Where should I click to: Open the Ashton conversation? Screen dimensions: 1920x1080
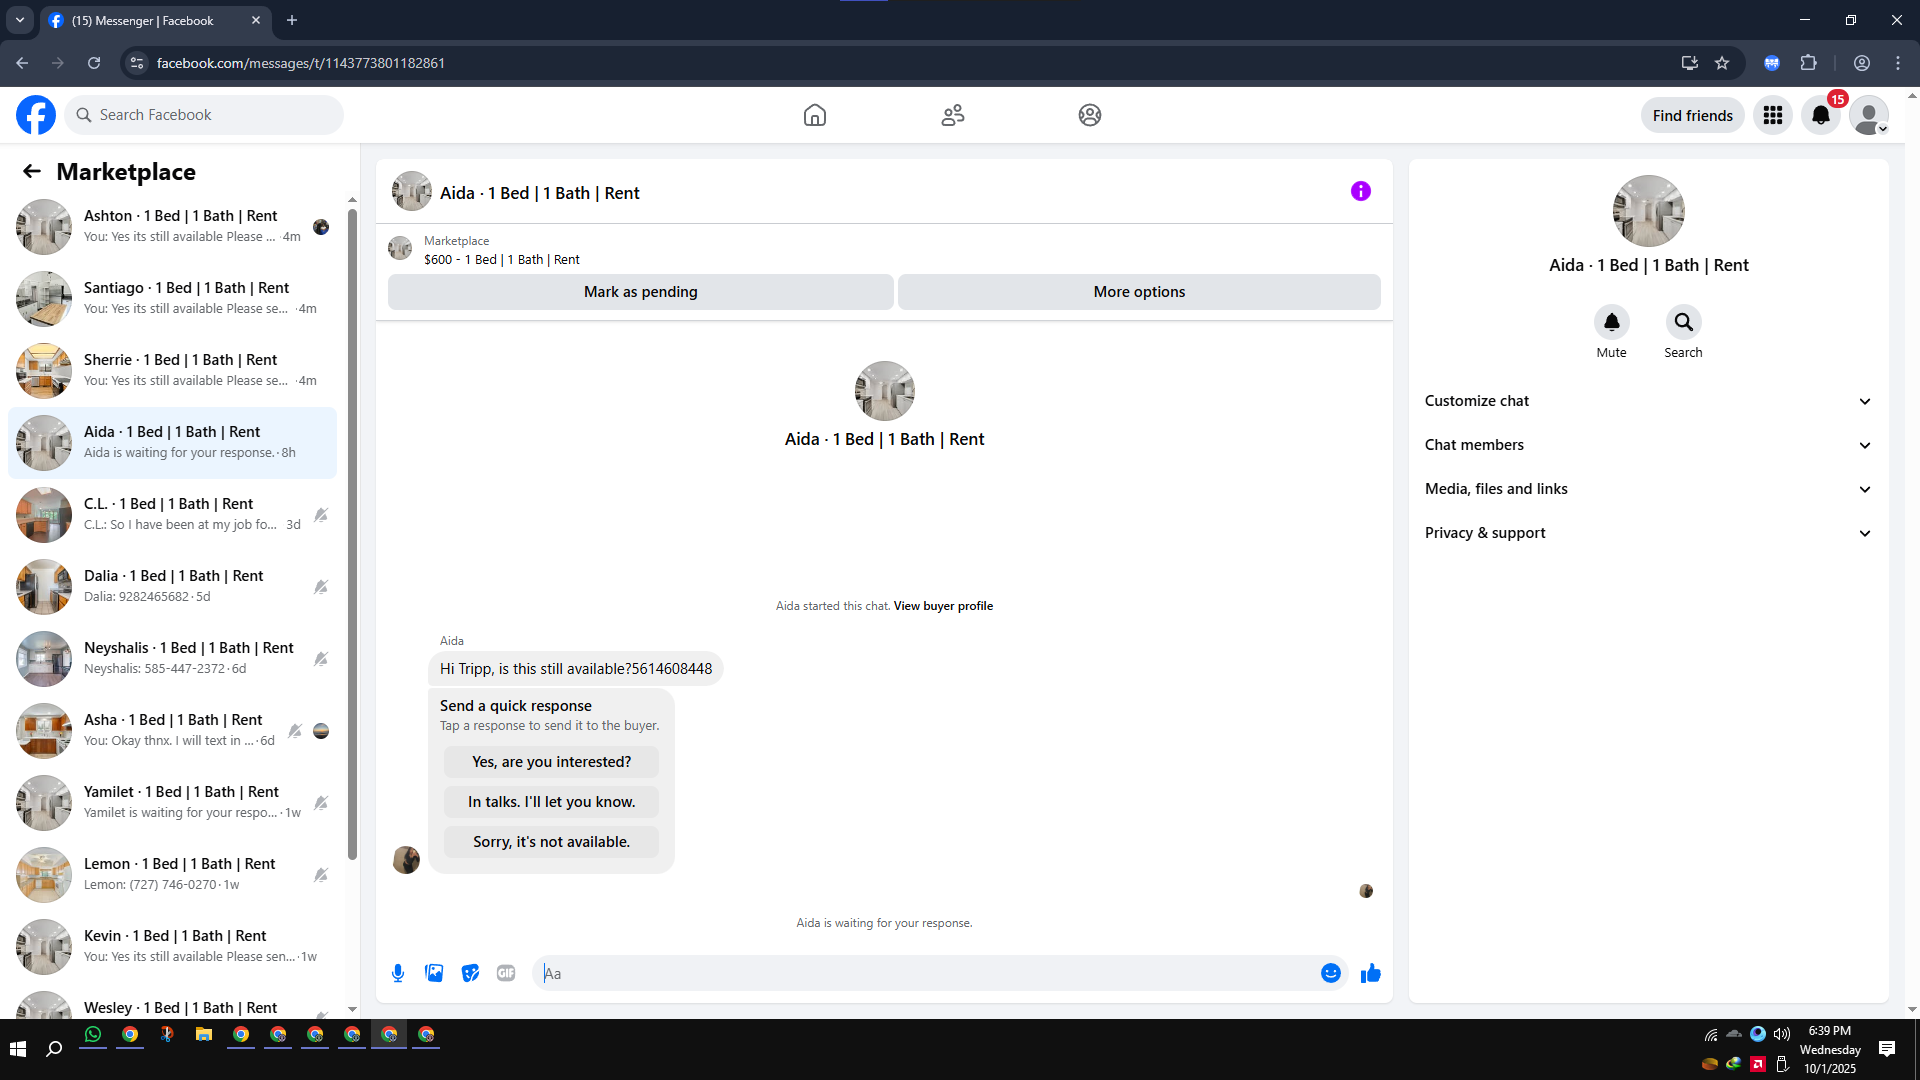coord(172,227)
